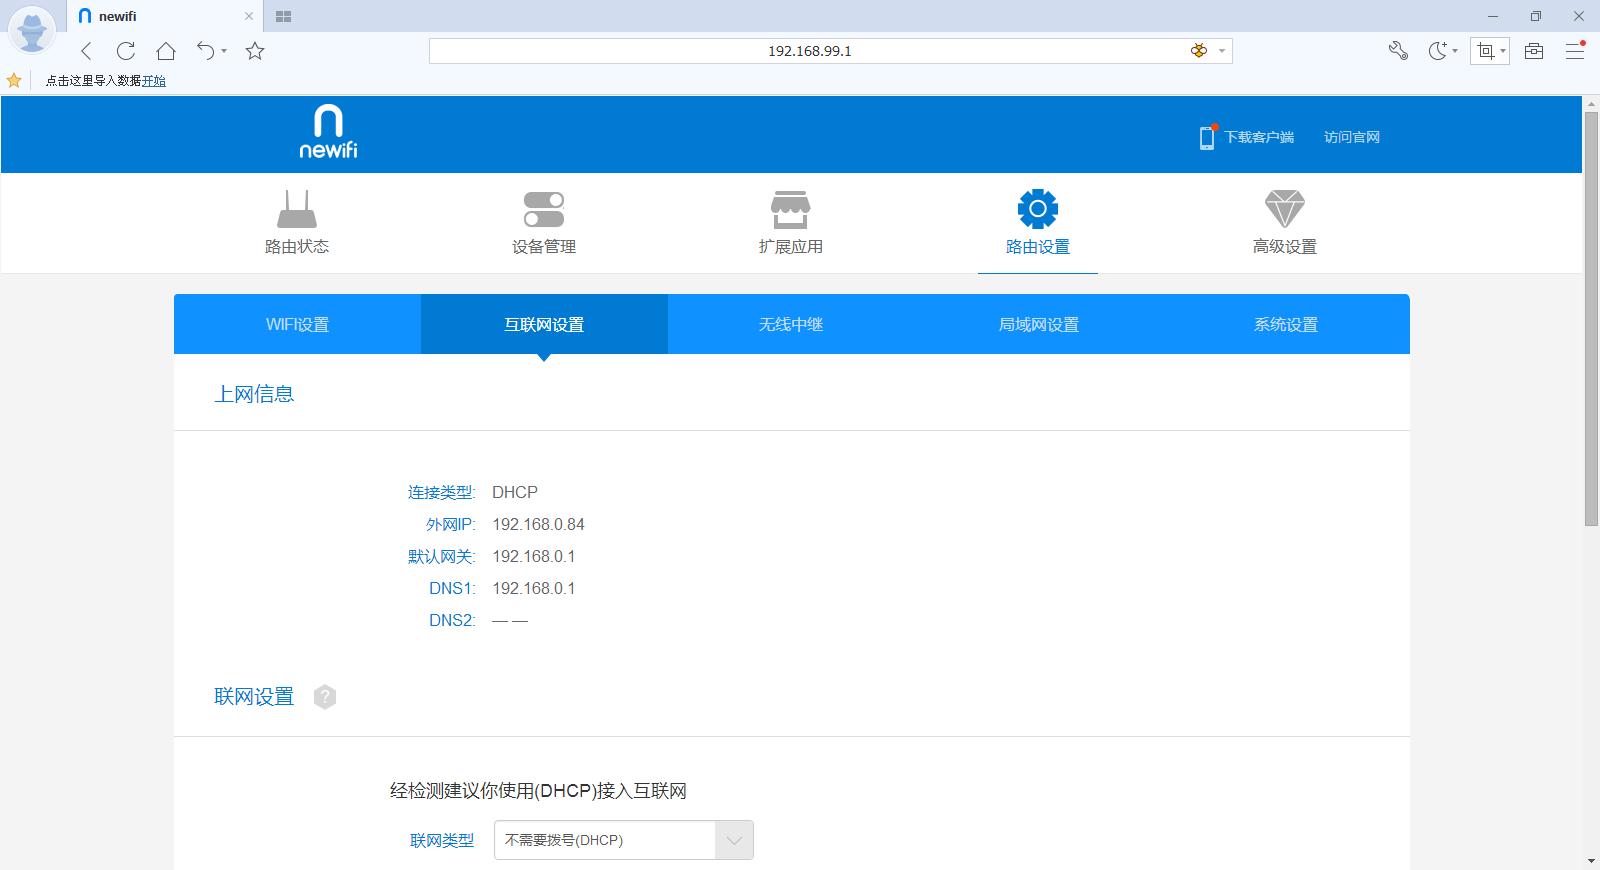Open 路由状态 router status icon

click(x=297, y=209)
